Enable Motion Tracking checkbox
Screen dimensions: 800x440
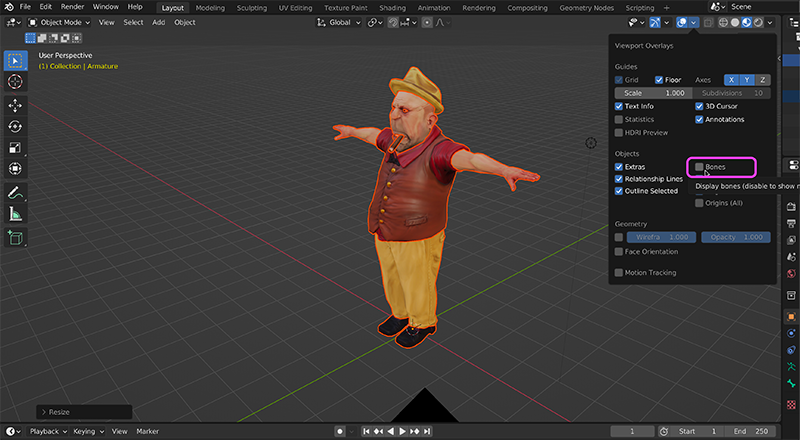tap(618, 273)
